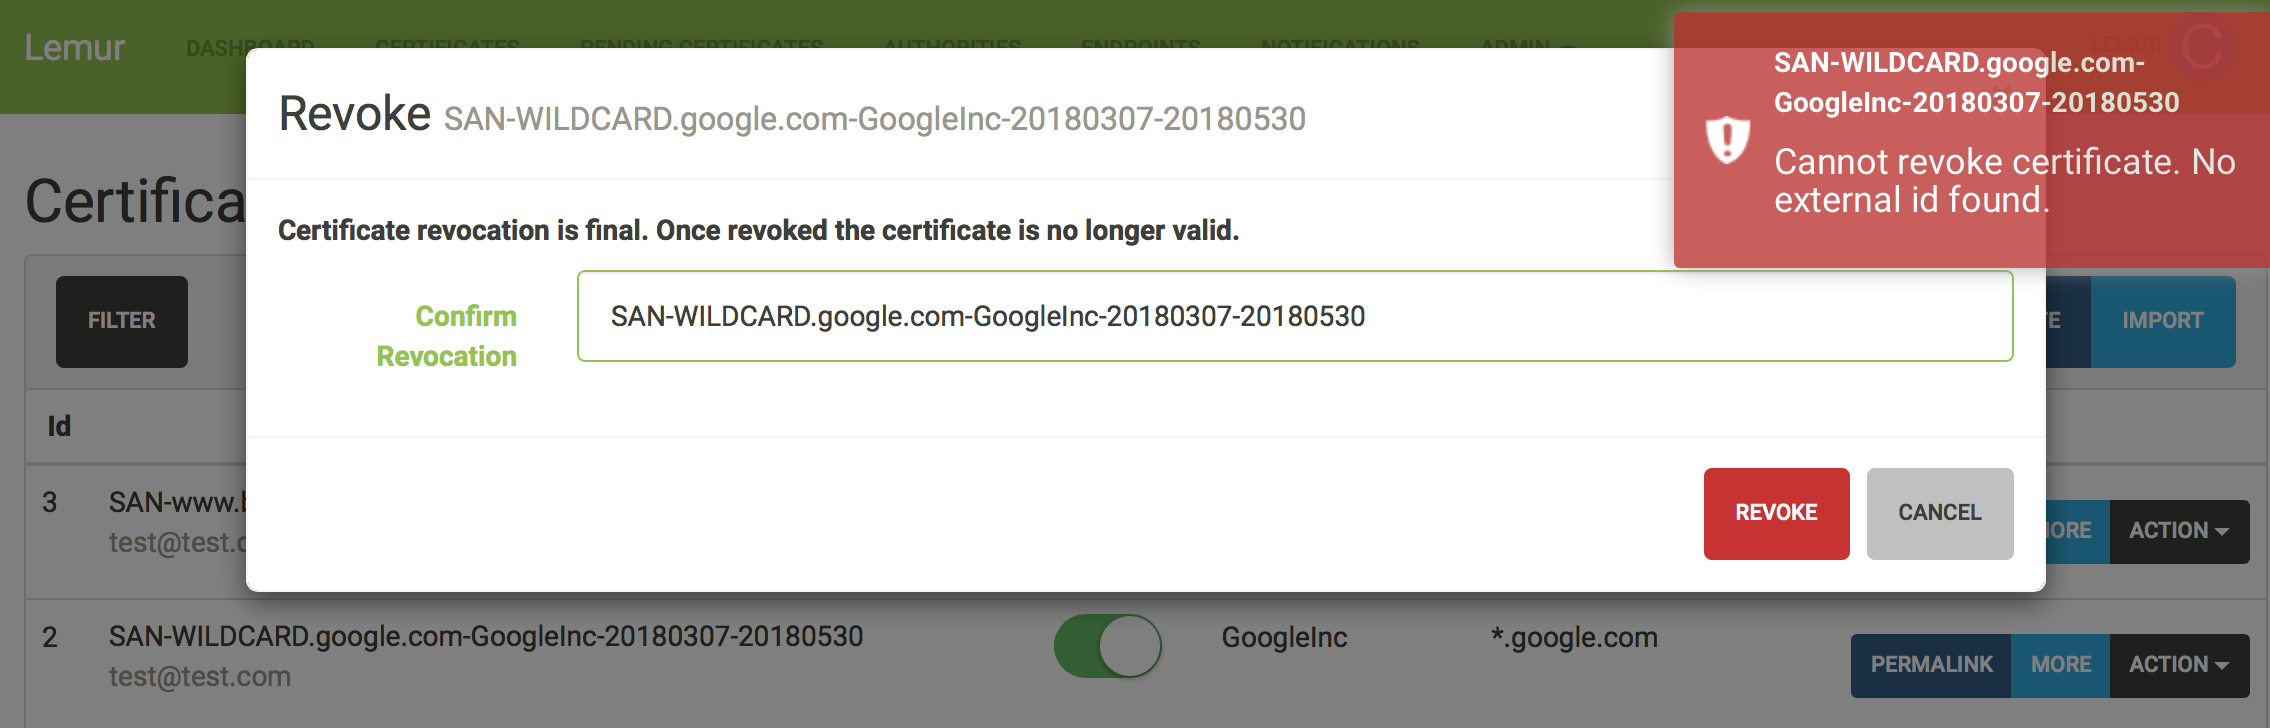Open the NOTIFICATIONS section
The height and width of the screenshot is (728, 2270).
point(1340,47)
